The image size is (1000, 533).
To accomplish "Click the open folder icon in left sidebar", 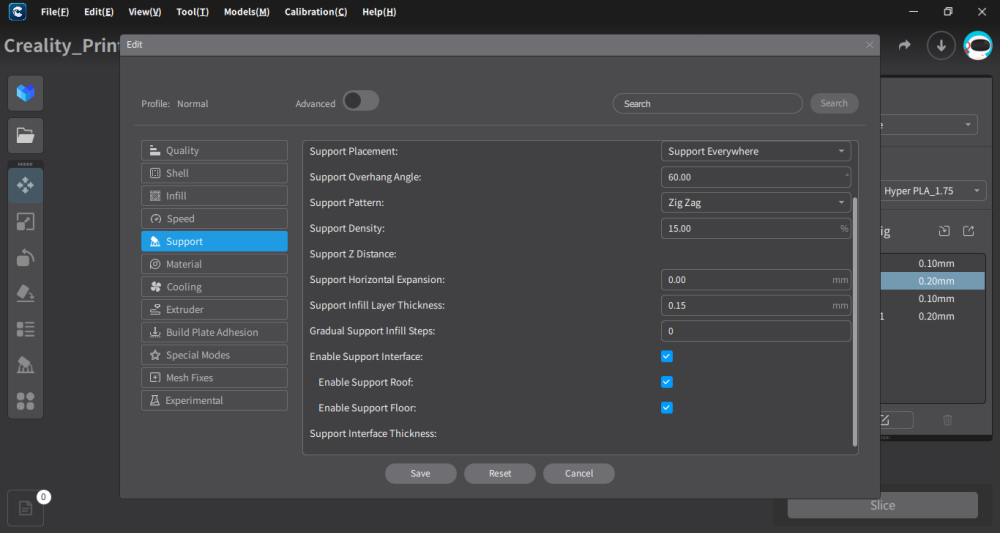I will coord(26,135).
